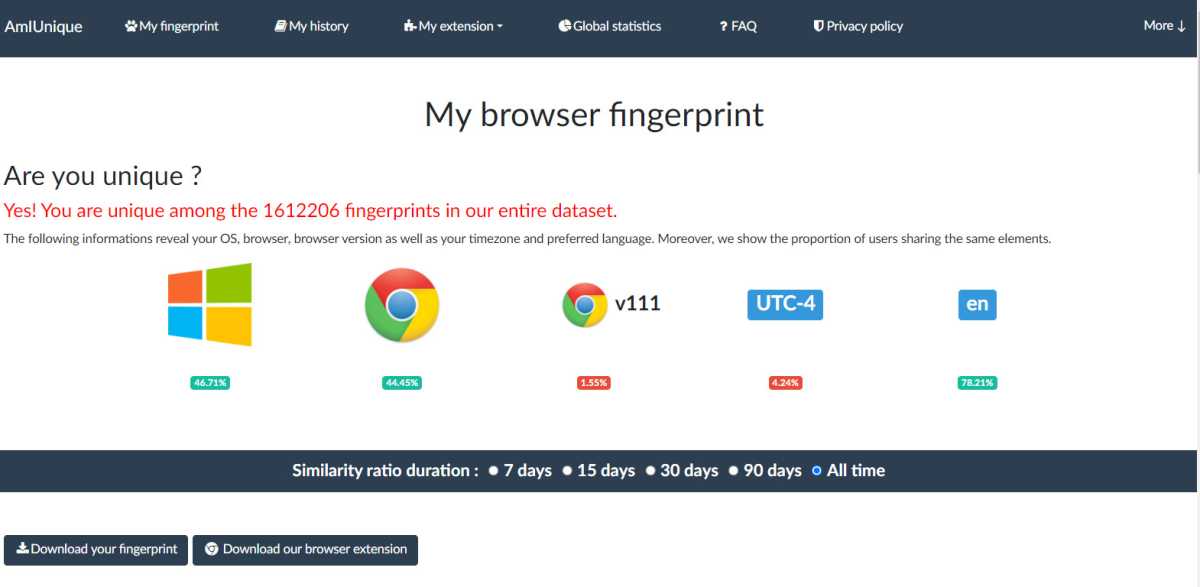Click the Windows OS logo icon

click(210, 305)
